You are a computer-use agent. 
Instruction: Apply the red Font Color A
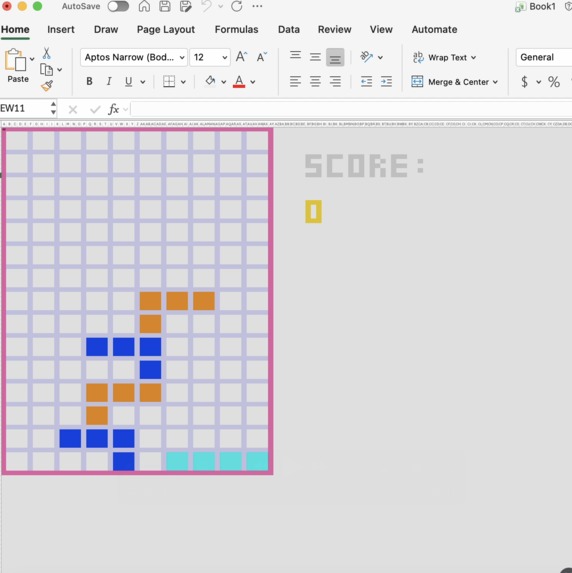click(x=239, y=81)
